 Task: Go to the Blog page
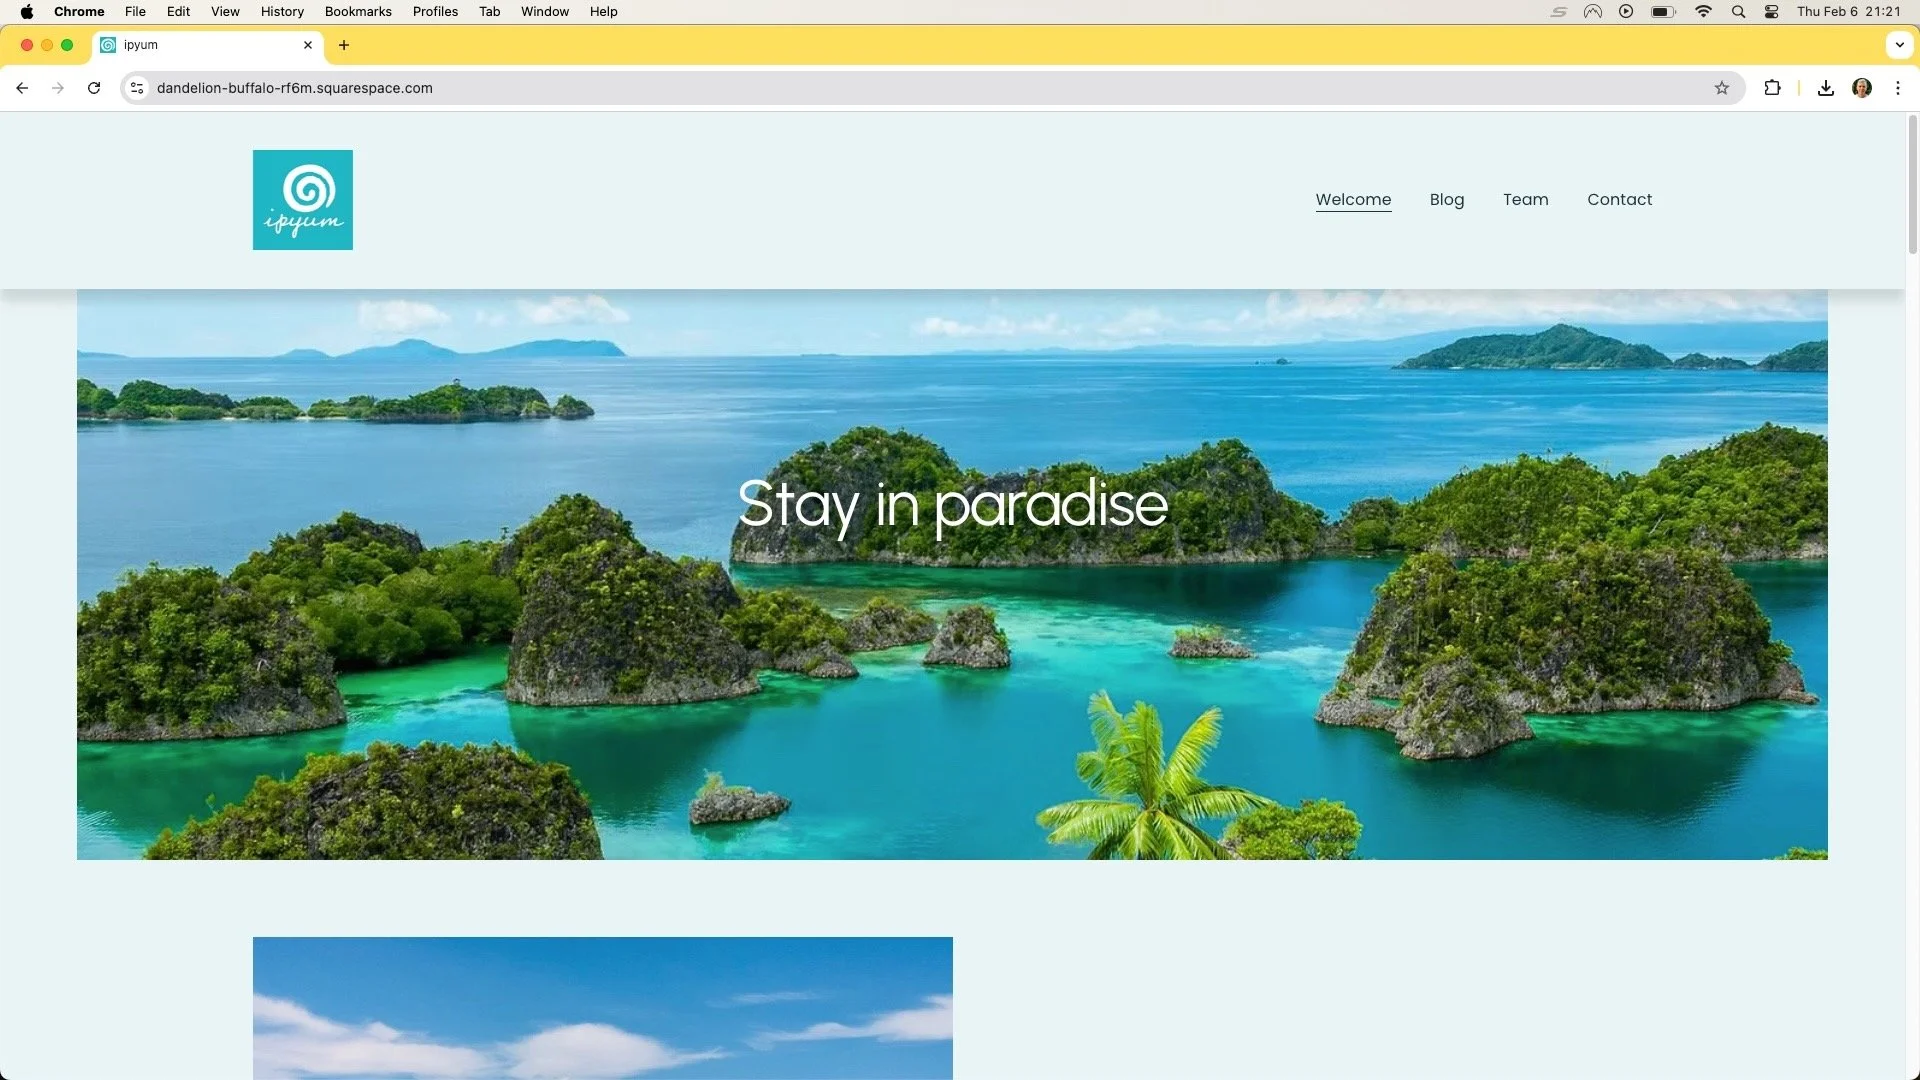[x=1446, y=199]
